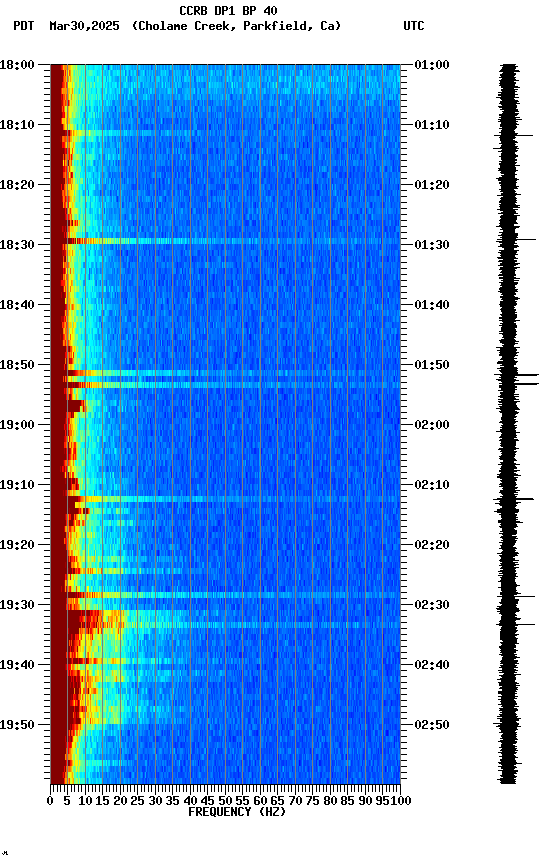Viewport: 552px width, 864px height.
Task: Click the high-energy low-frequency patch near 19:32
Action: 85,620
